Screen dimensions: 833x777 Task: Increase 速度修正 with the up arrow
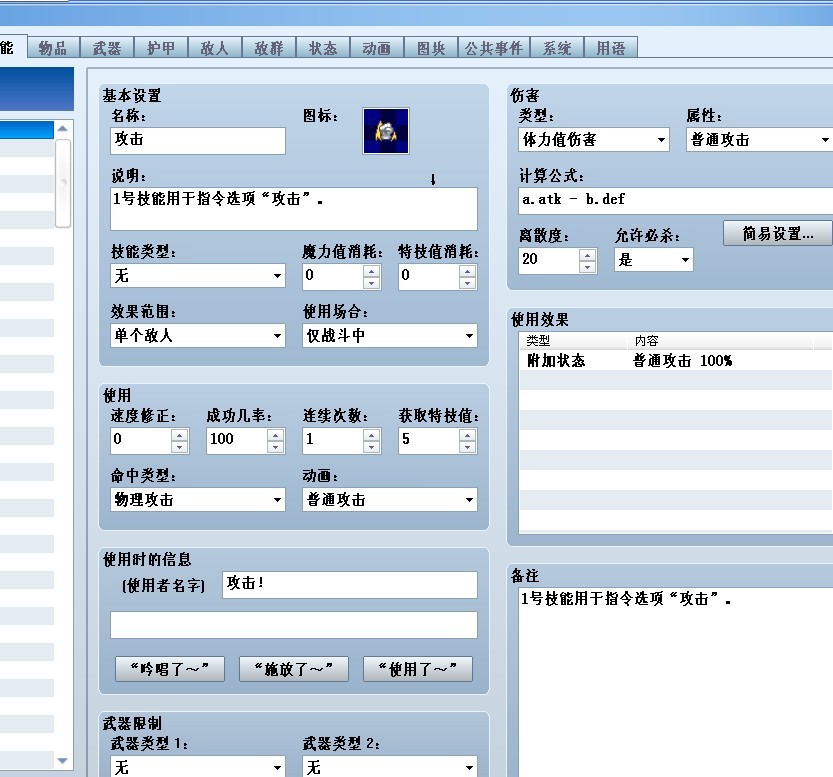pyautogui.click(x=180, y=436)
